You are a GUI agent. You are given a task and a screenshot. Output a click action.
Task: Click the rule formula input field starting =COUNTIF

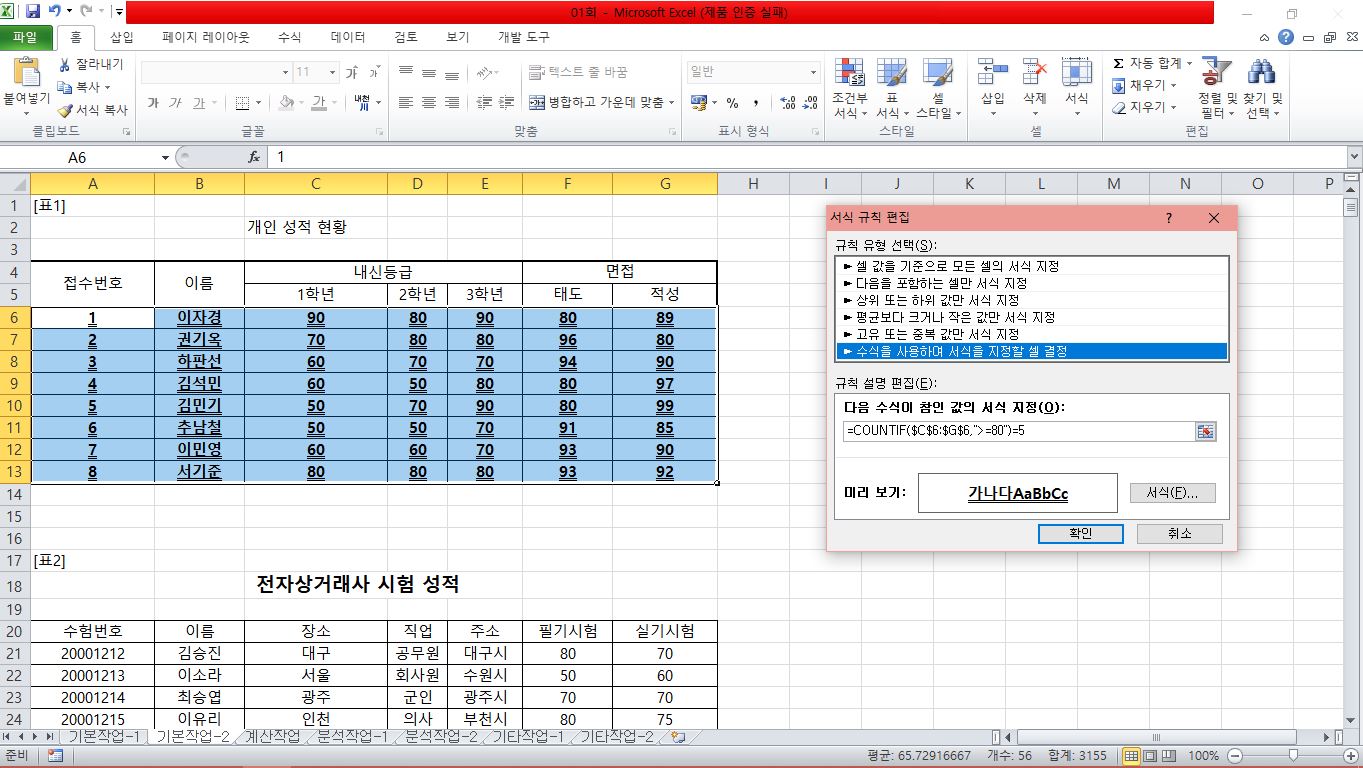(x=1017, y=431)
